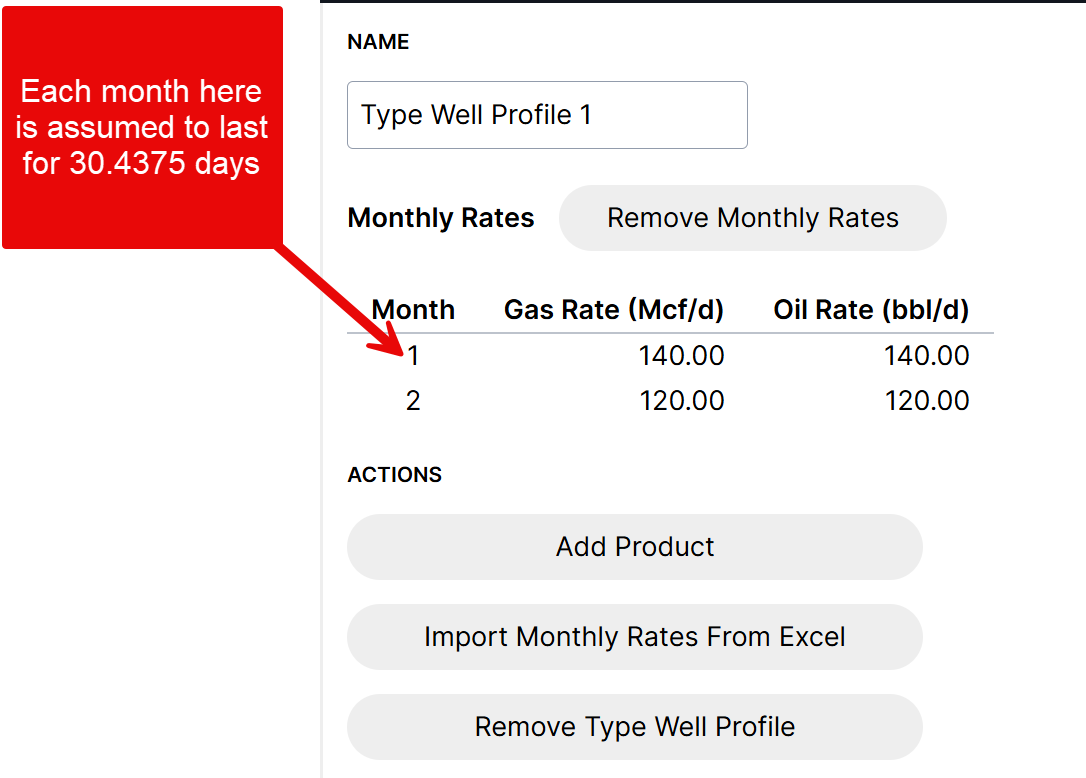Click the Month column header
1086x778 pixels.
click(x=413, y=310)
